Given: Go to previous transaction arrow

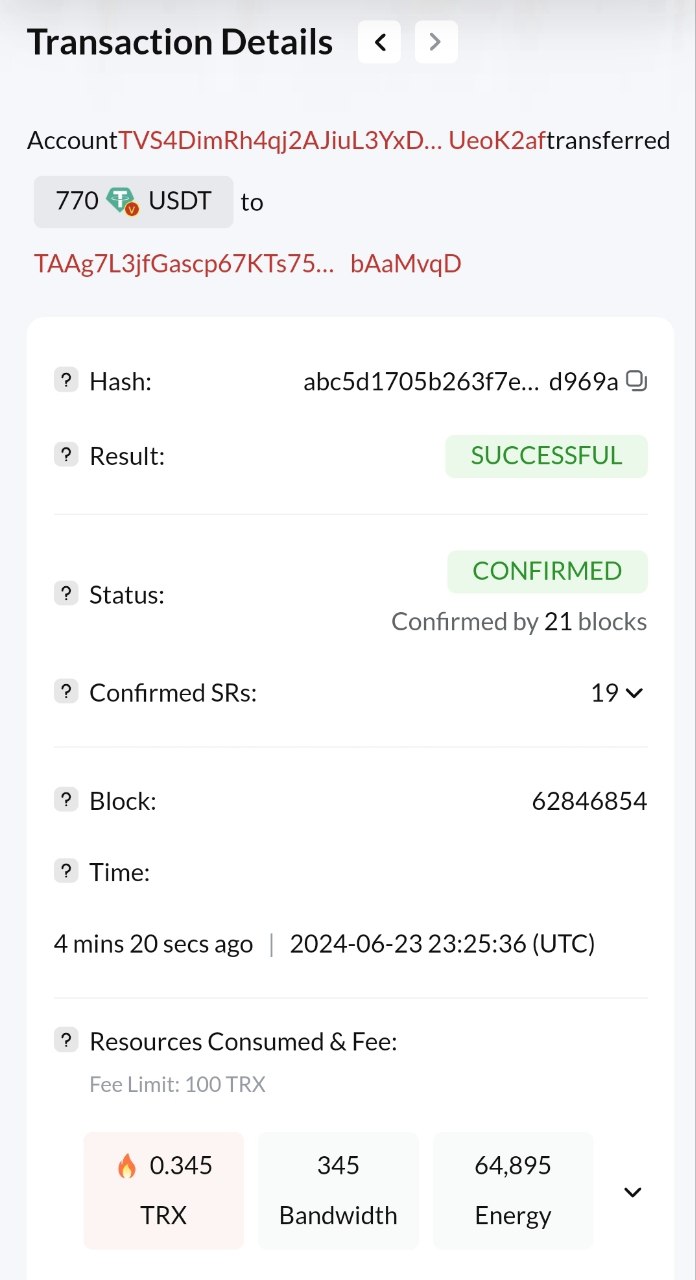Looking at the screenshot, I should coord(379,42).
